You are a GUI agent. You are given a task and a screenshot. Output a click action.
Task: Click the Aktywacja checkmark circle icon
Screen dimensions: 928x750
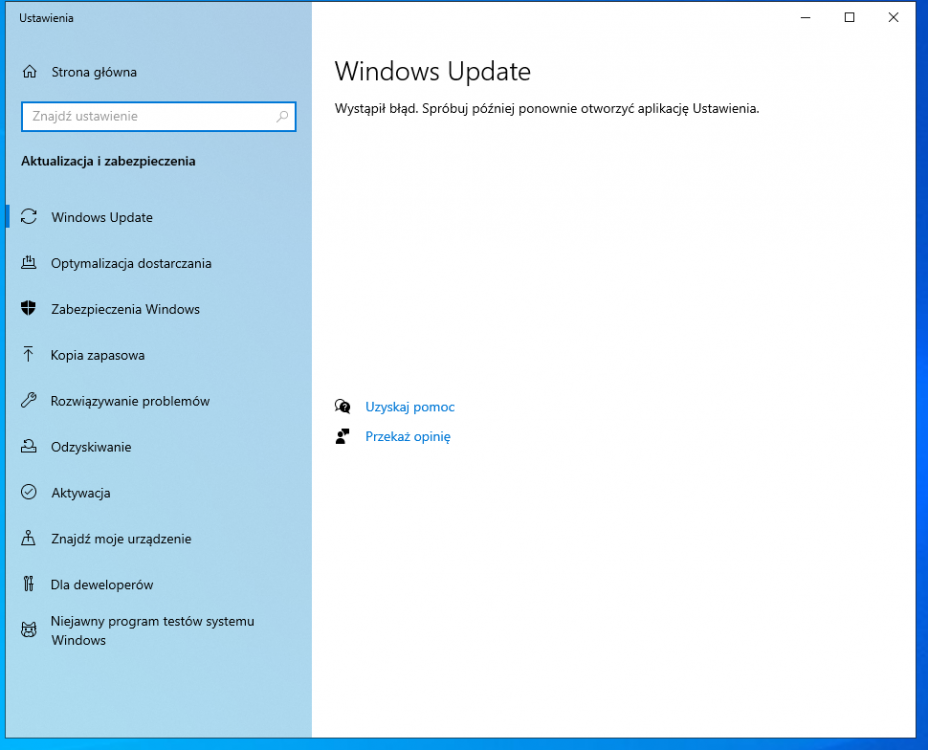tap(29, 493)
